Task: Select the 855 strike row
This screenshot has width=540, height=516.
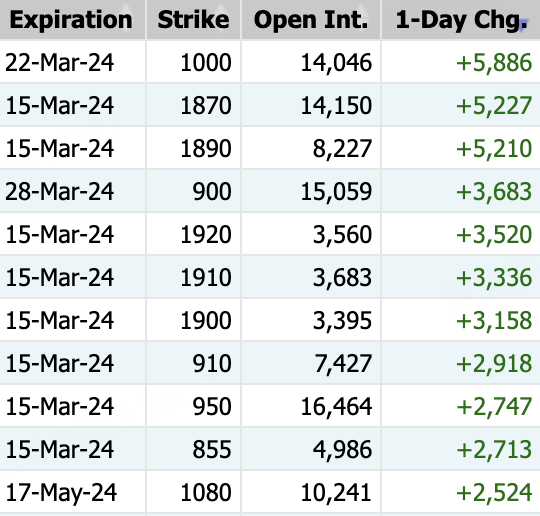Action: click(270, 449)
